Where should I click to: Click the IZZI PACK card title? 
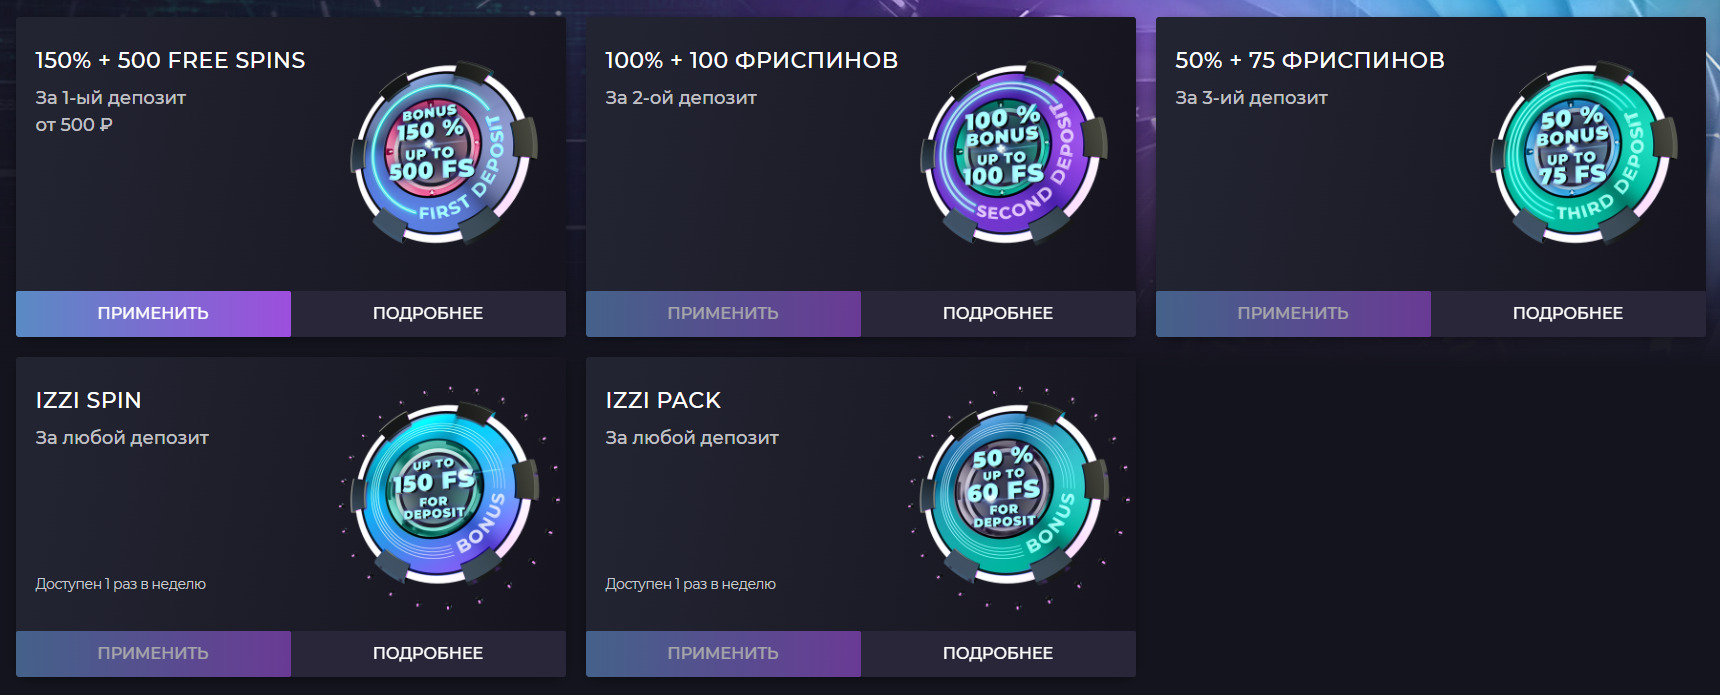(x=663, y=400)
